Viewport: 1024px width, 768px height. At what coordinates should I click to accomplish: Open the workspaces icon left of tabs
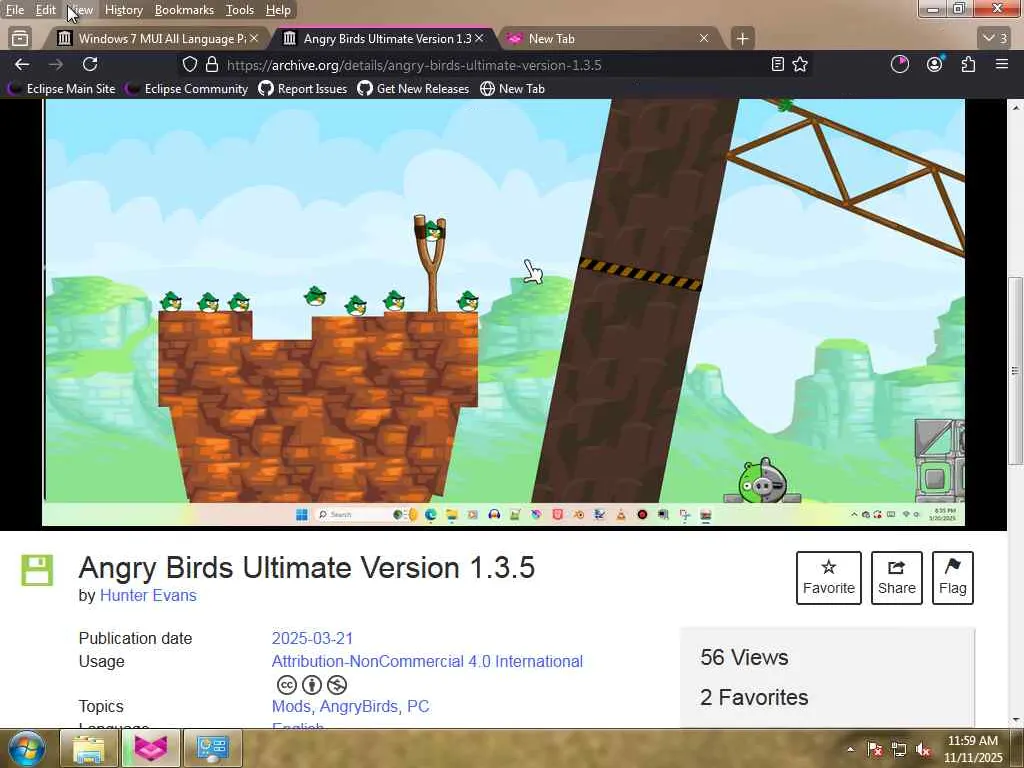tap(20, 39)
